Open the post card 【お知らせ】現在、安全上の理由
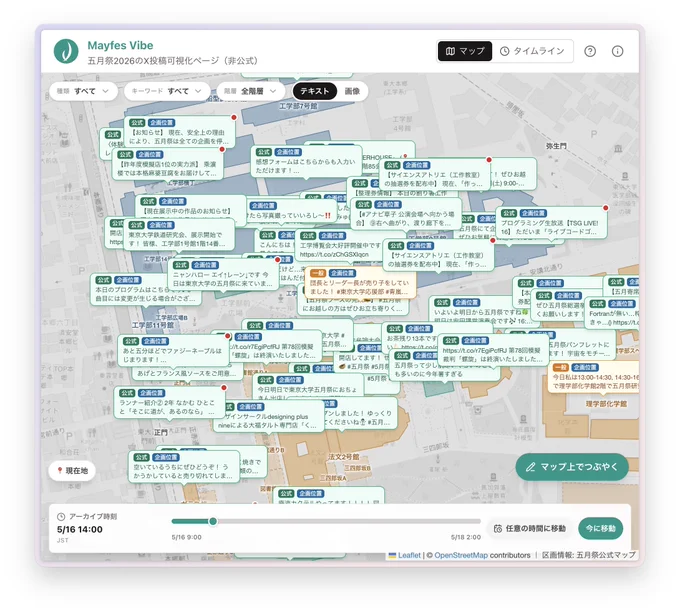 [x=180, y=132]
